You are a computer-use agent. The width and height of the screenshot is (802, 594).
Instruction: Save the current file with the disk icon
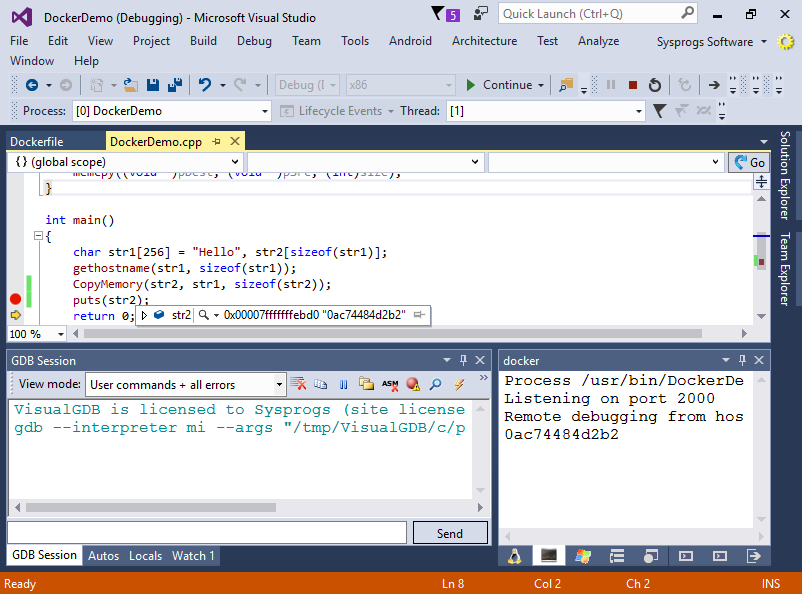tap(153, 85)
